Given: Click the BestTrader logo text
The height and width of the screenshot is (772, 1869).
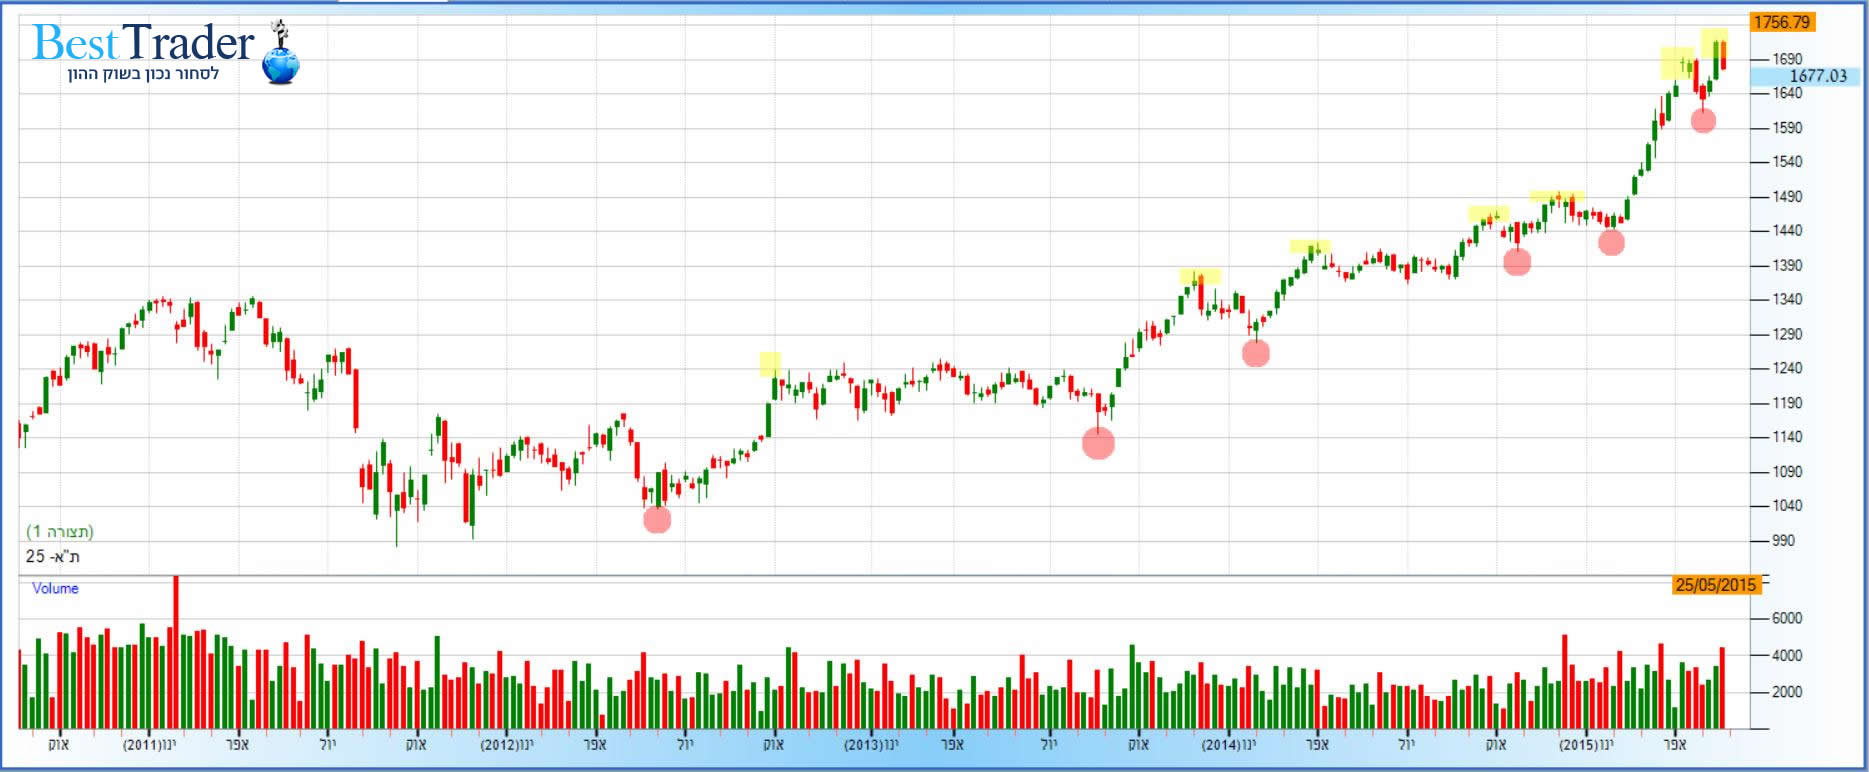Looking at the screenshot, I should point(143,43).
